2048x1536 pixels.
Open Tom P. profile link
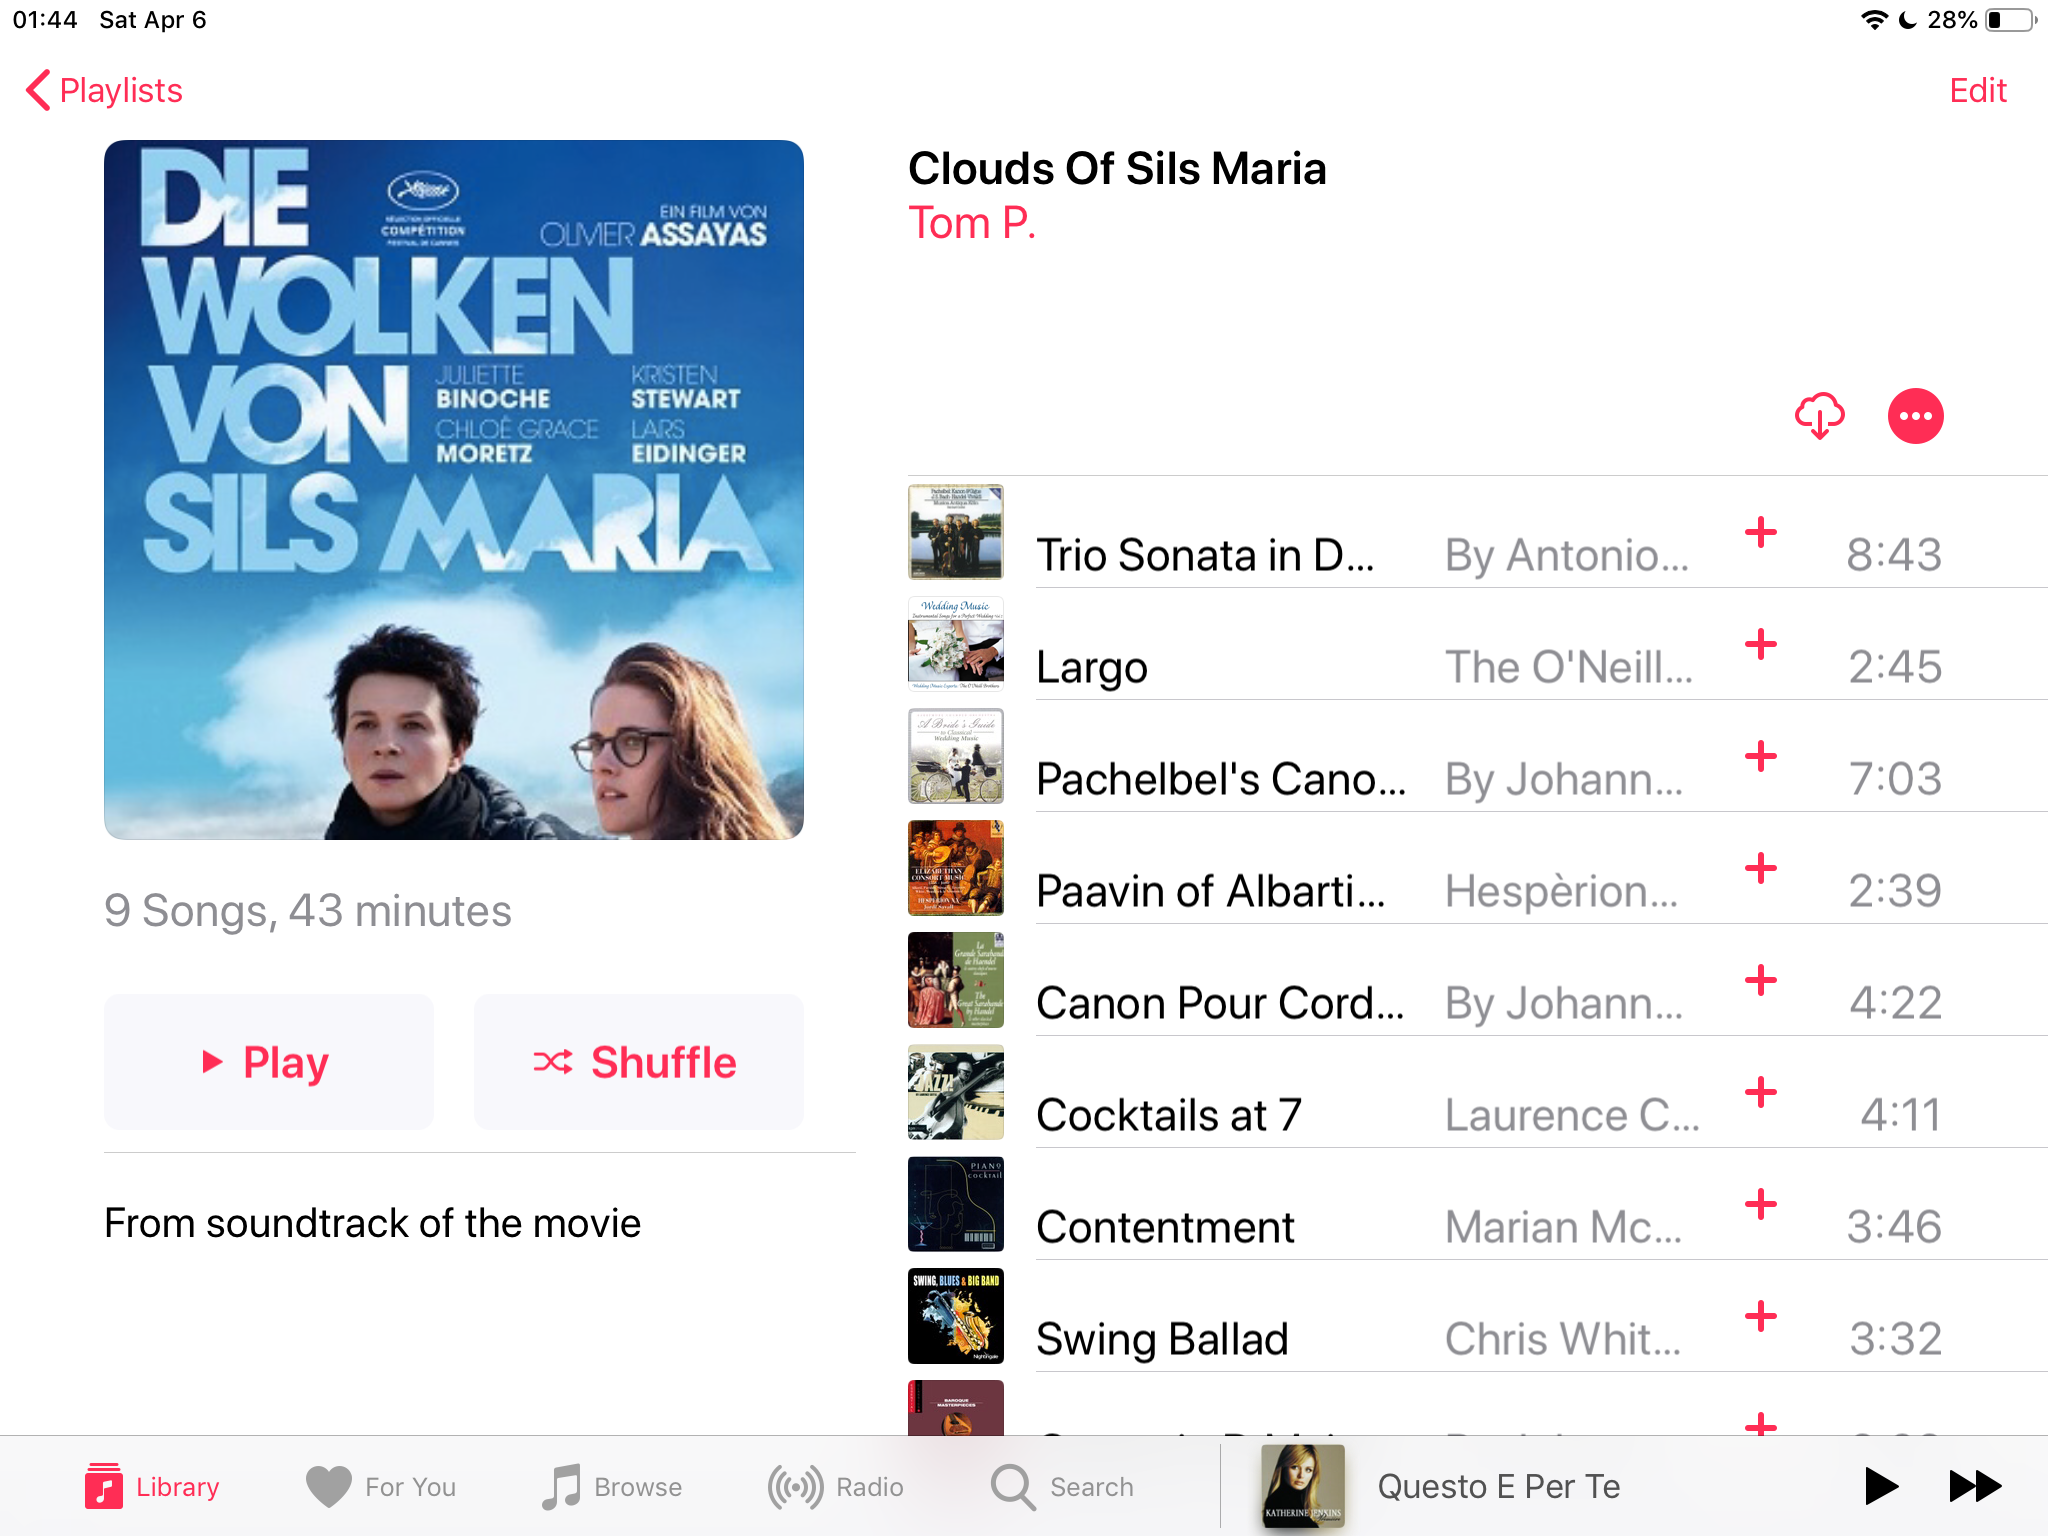tap(971, 222)
